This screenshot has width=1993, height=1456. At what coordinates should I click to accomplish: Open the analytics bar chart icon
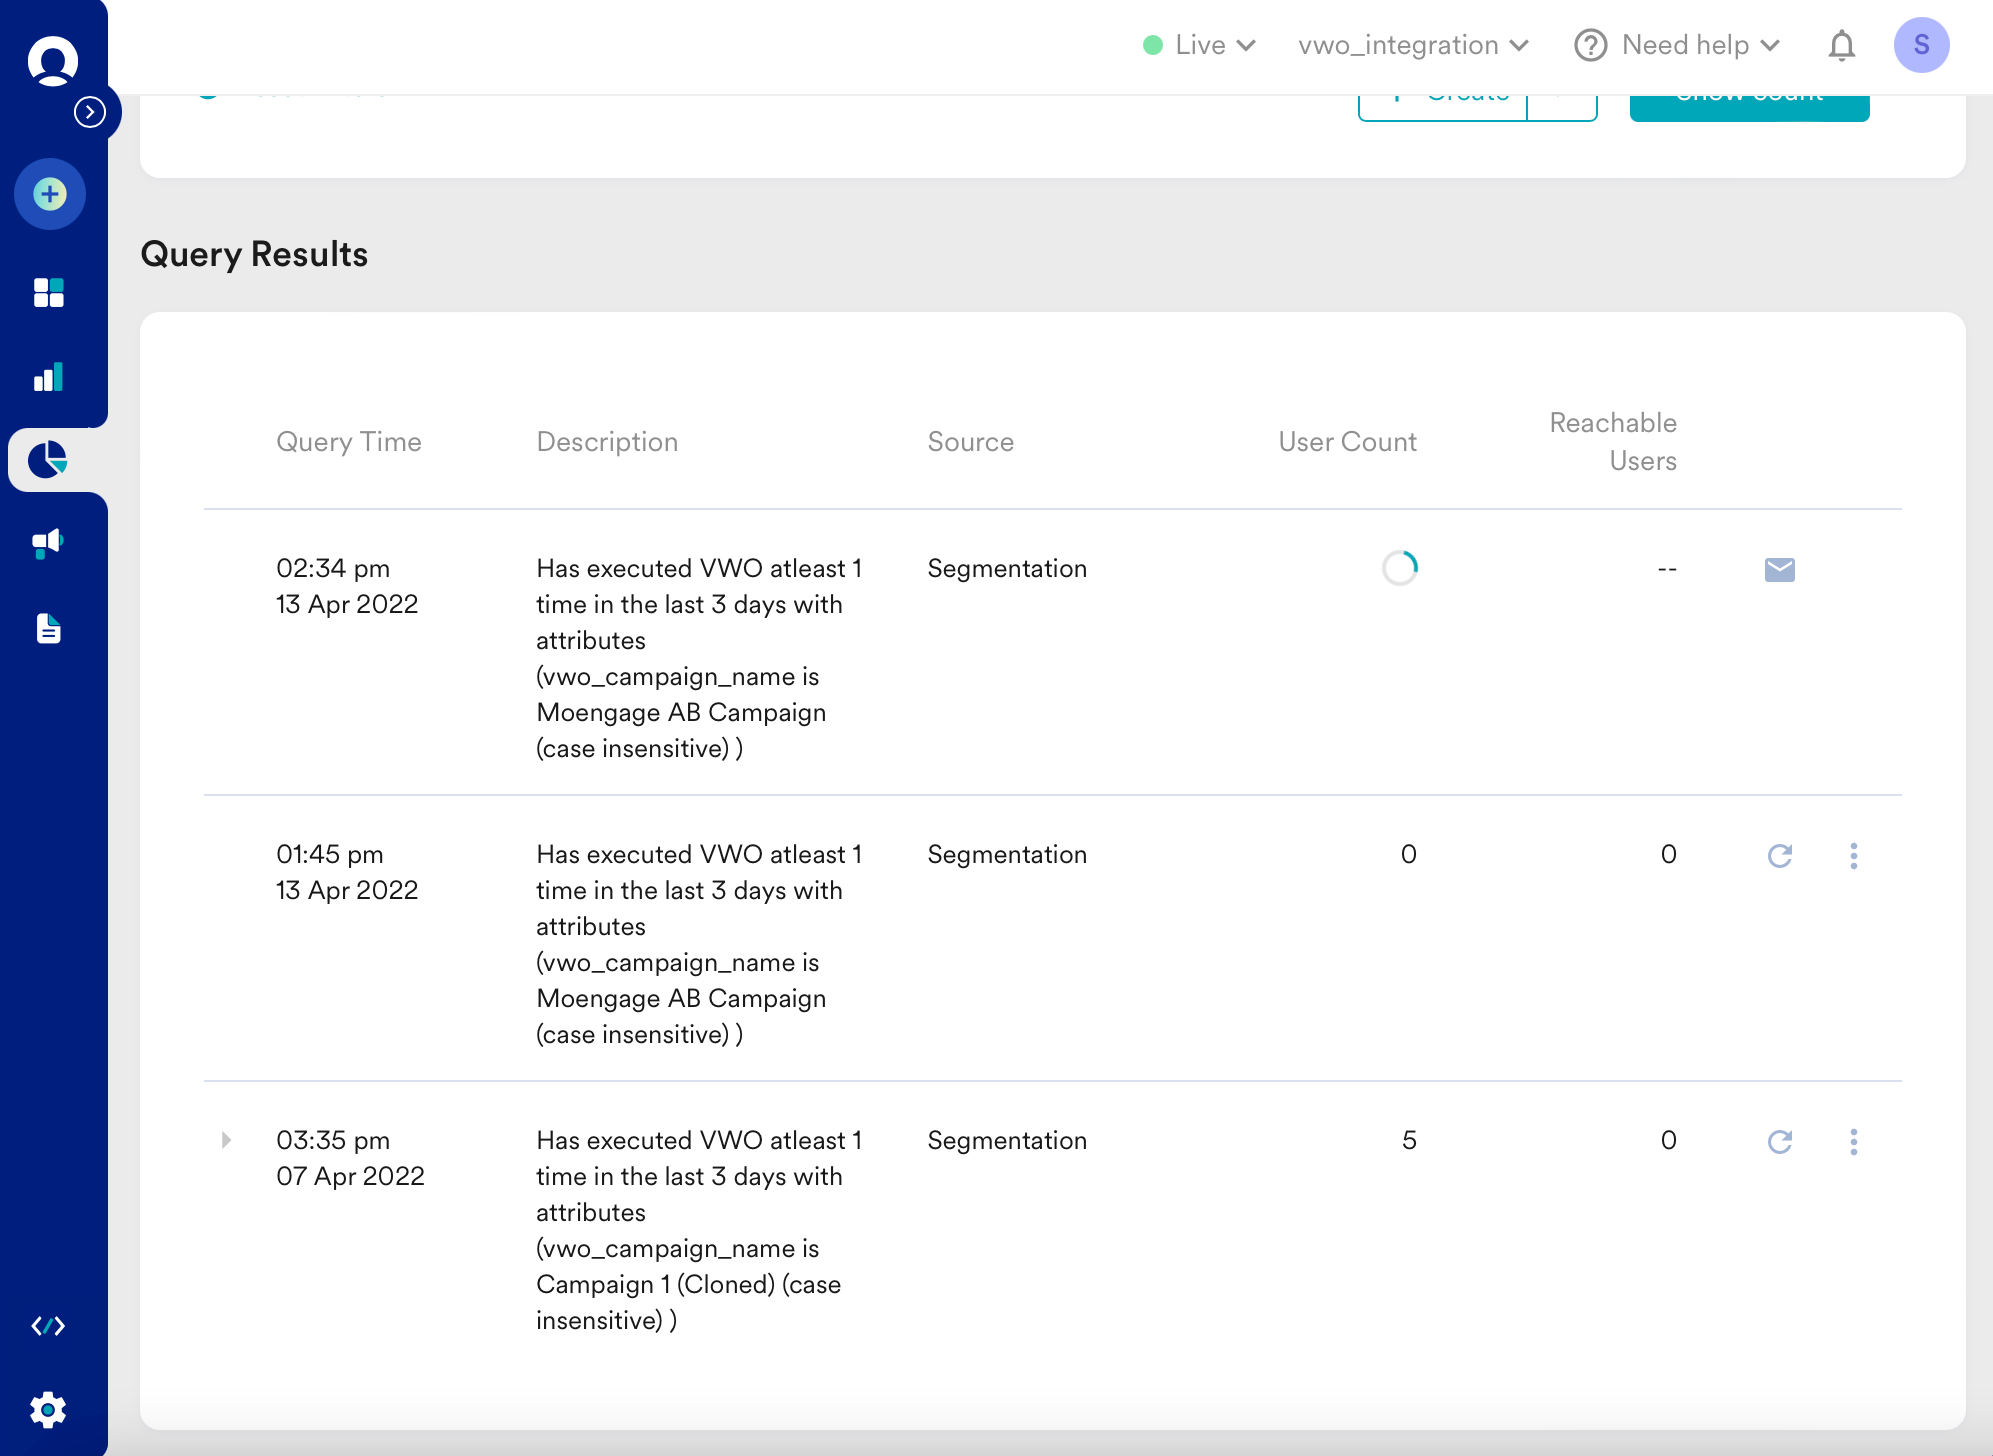pyautogui.click(x=48, y=377)
